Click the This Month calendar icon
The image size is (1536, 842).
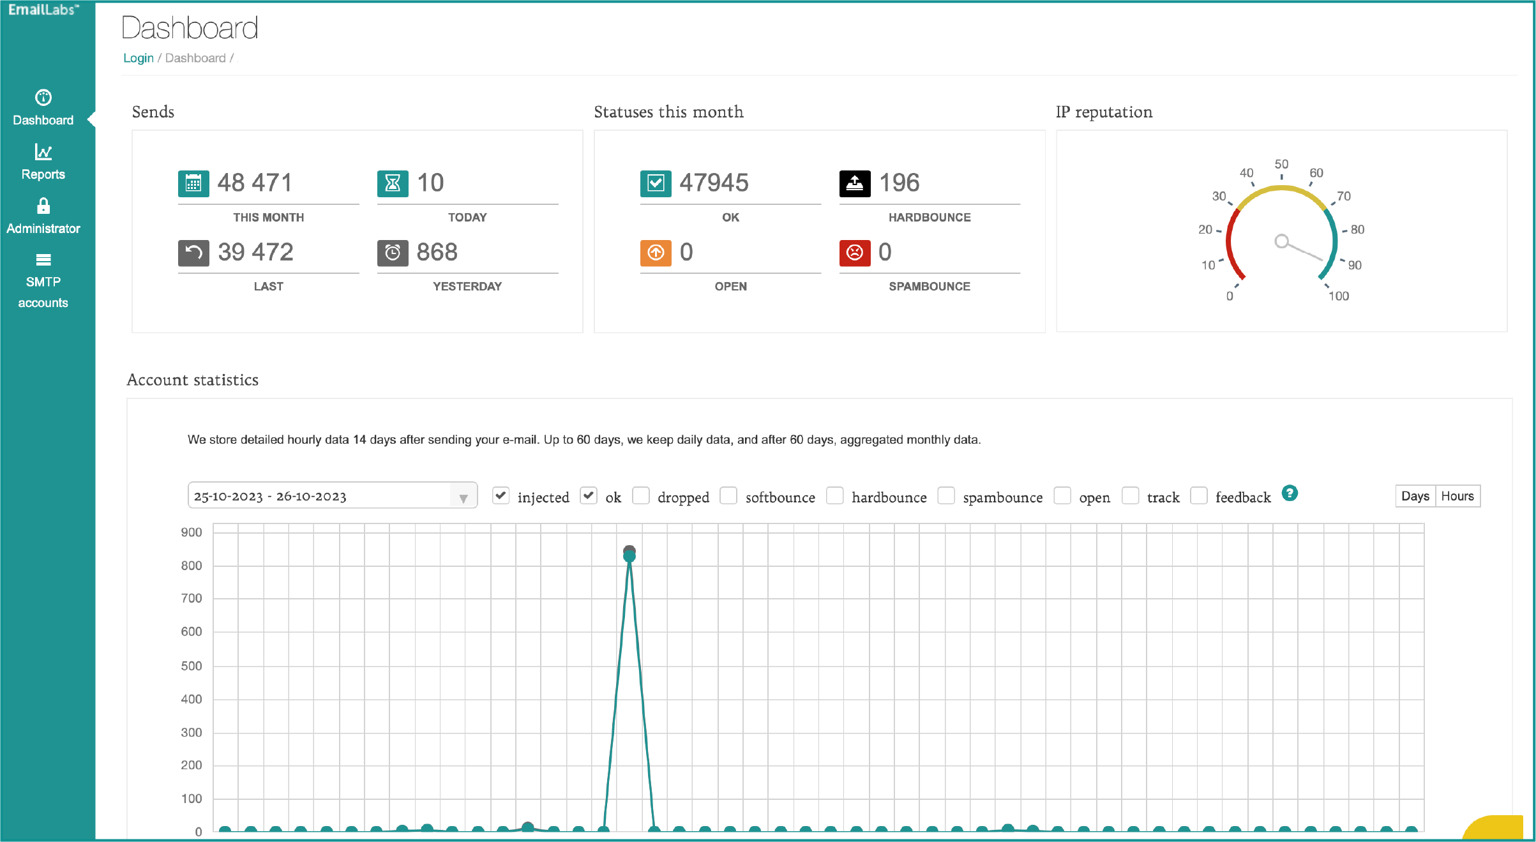click(193, 183)
